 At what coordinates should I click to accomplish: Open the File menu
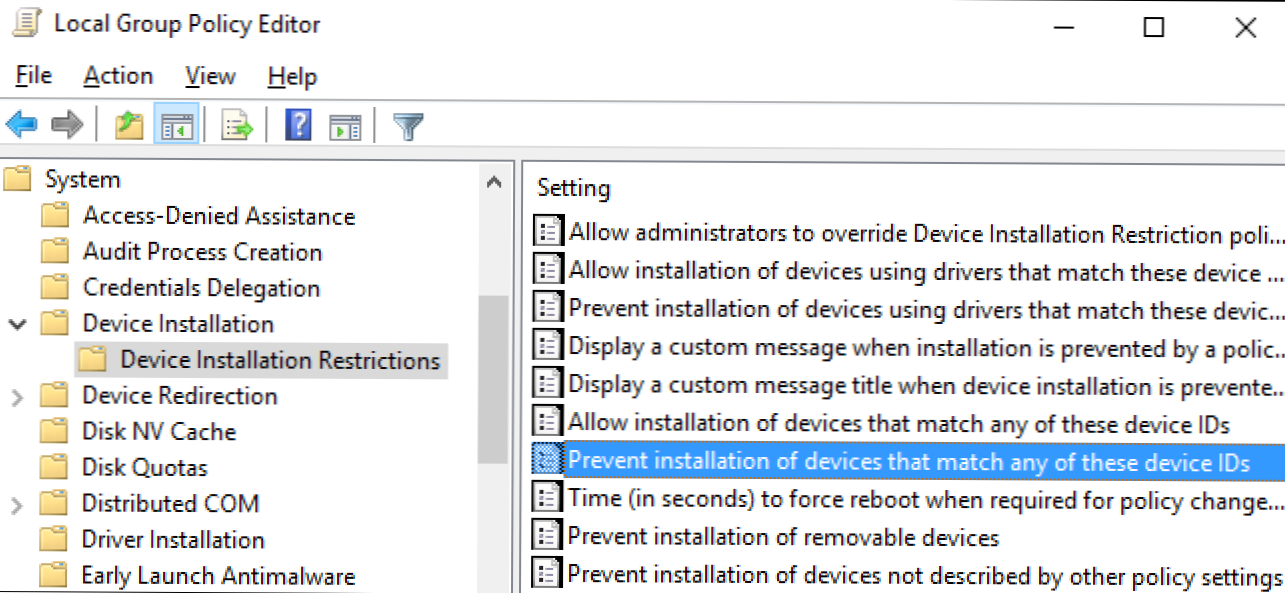point(34,76)
